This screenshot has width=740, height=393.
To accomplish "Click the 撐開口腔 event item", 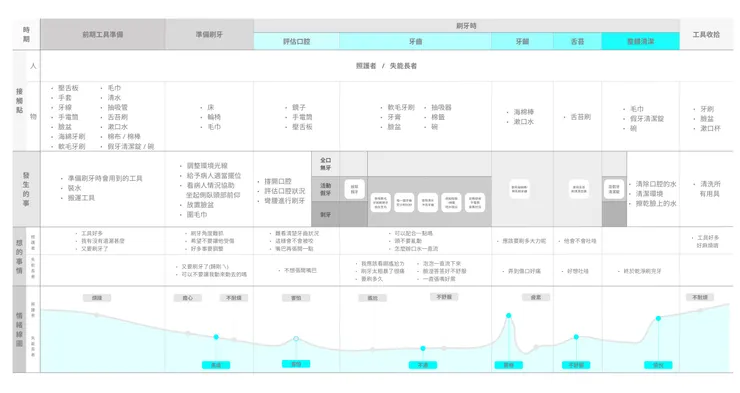I will click(278, 181).
